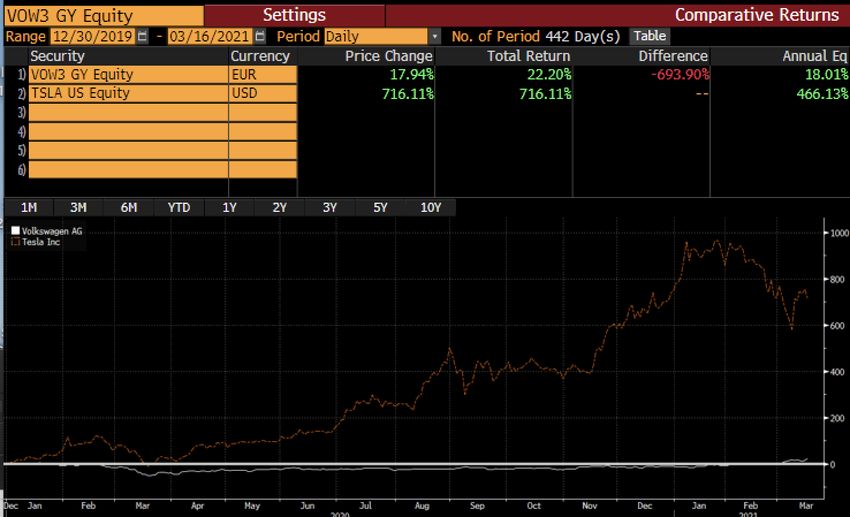The height and width of the screenshot is (517, 850).
Task: Set chart range to 3M
Action: (x=79, y=208)
